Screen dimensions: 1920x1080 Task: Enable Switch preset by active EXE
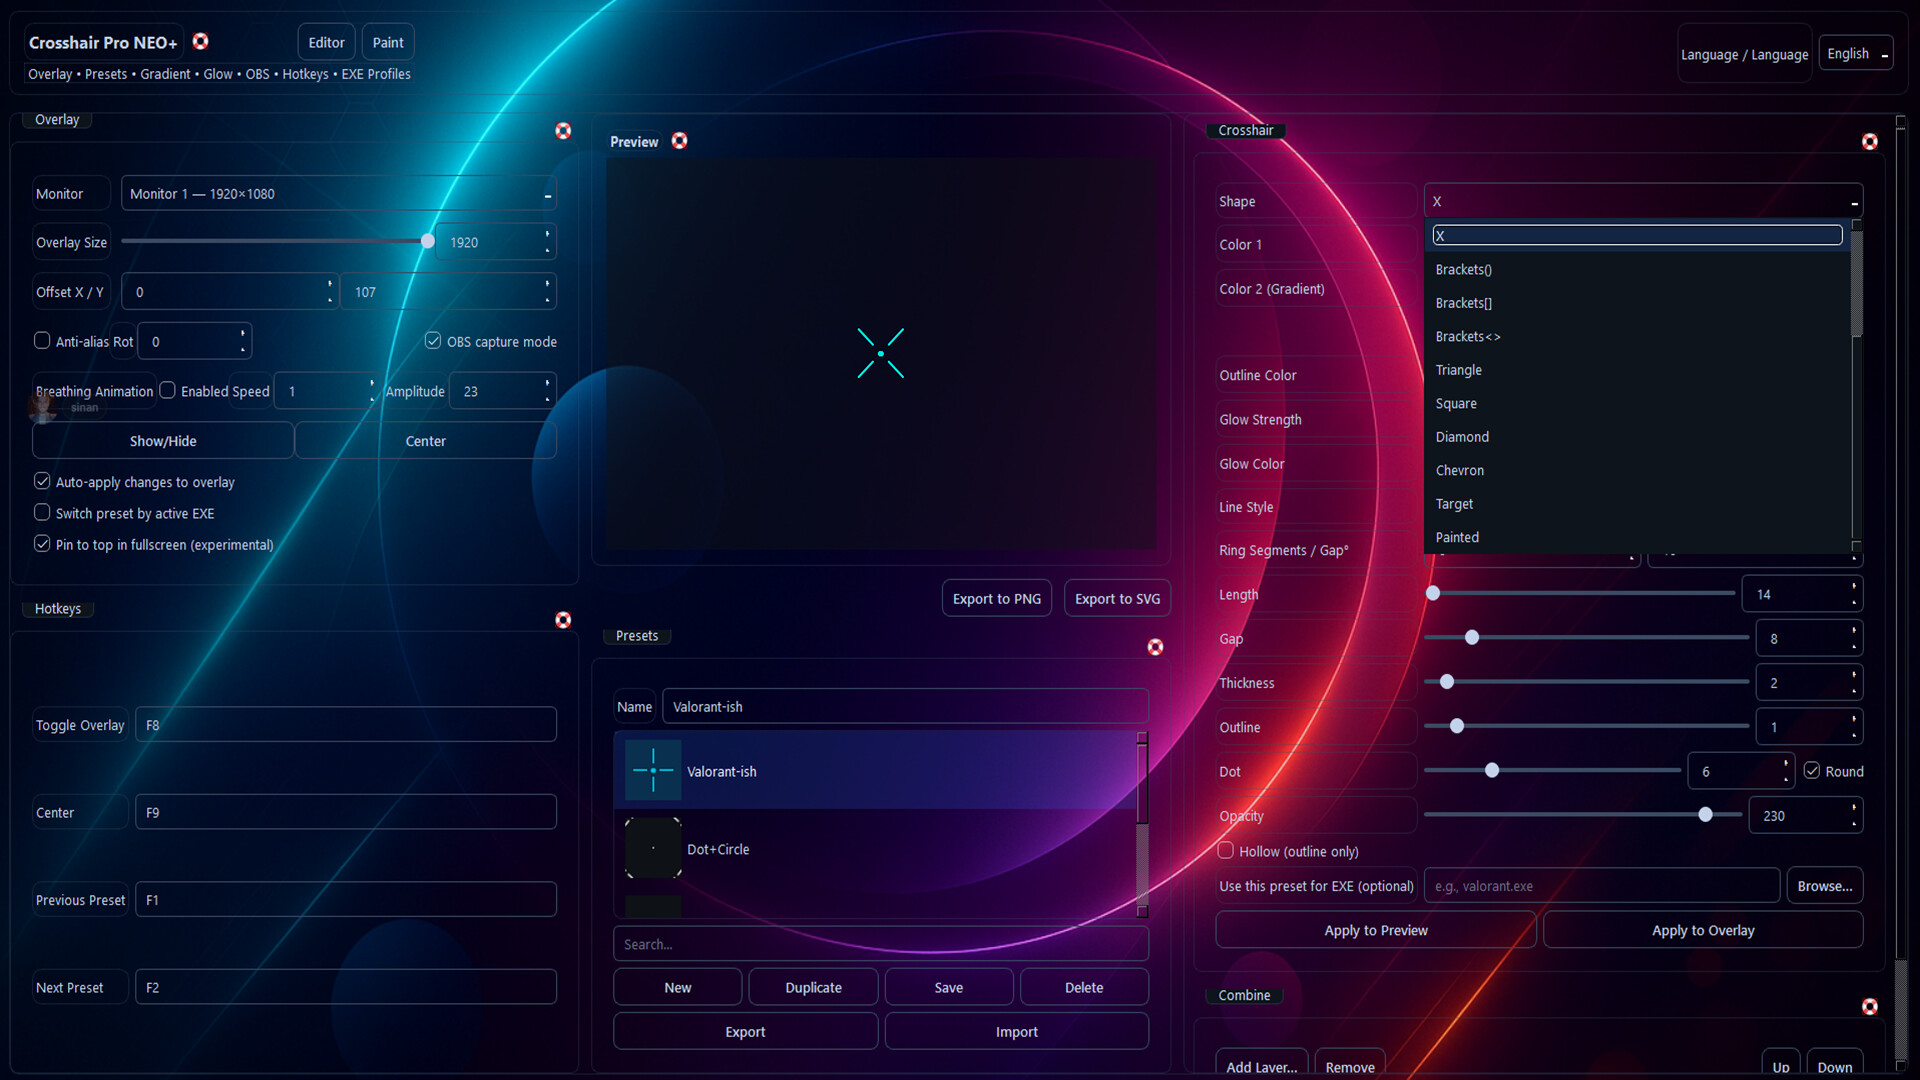(x=42, y=512)
